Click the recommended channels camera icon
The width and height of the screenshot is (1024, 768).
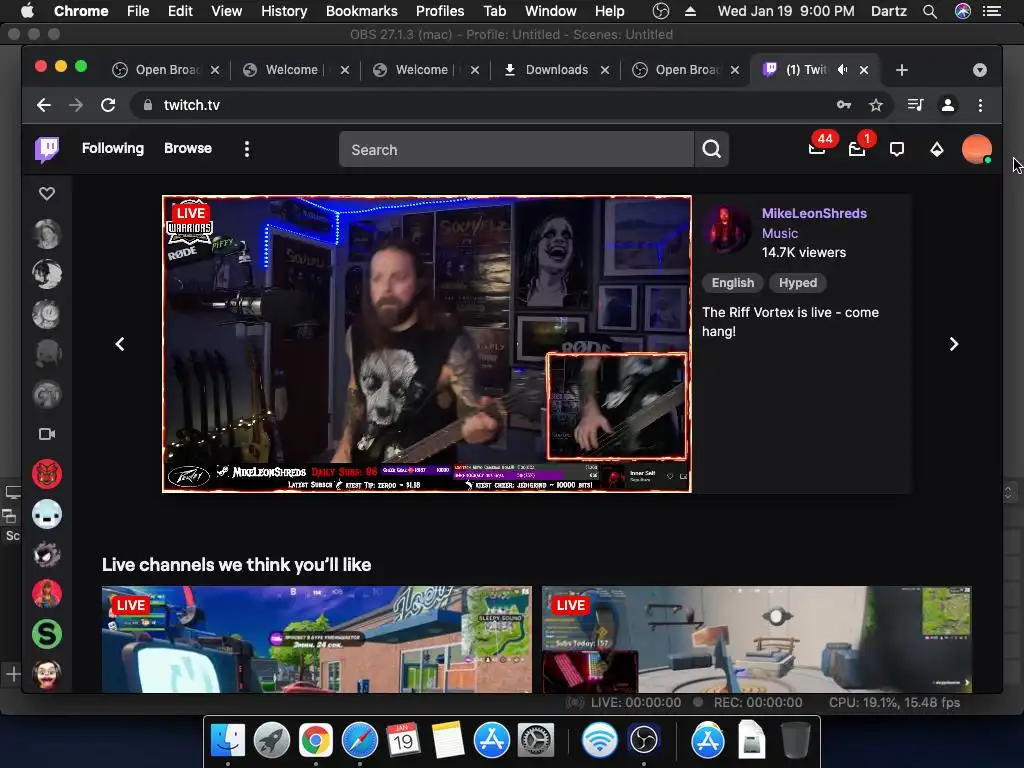[47, 434]
